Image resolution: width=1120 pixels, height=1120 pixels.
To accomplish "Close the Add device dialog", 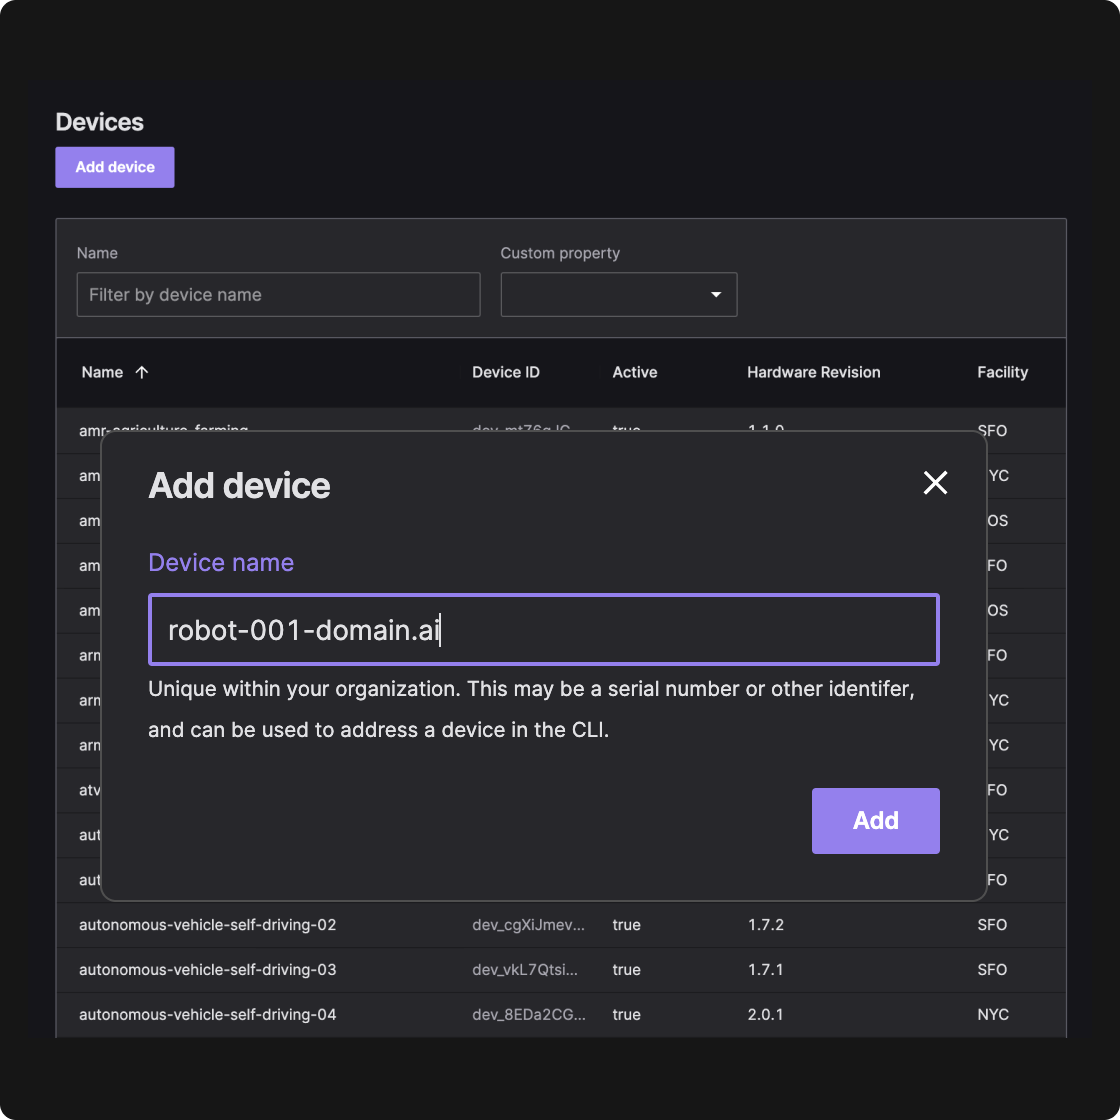I will click(x=935, y=483).
